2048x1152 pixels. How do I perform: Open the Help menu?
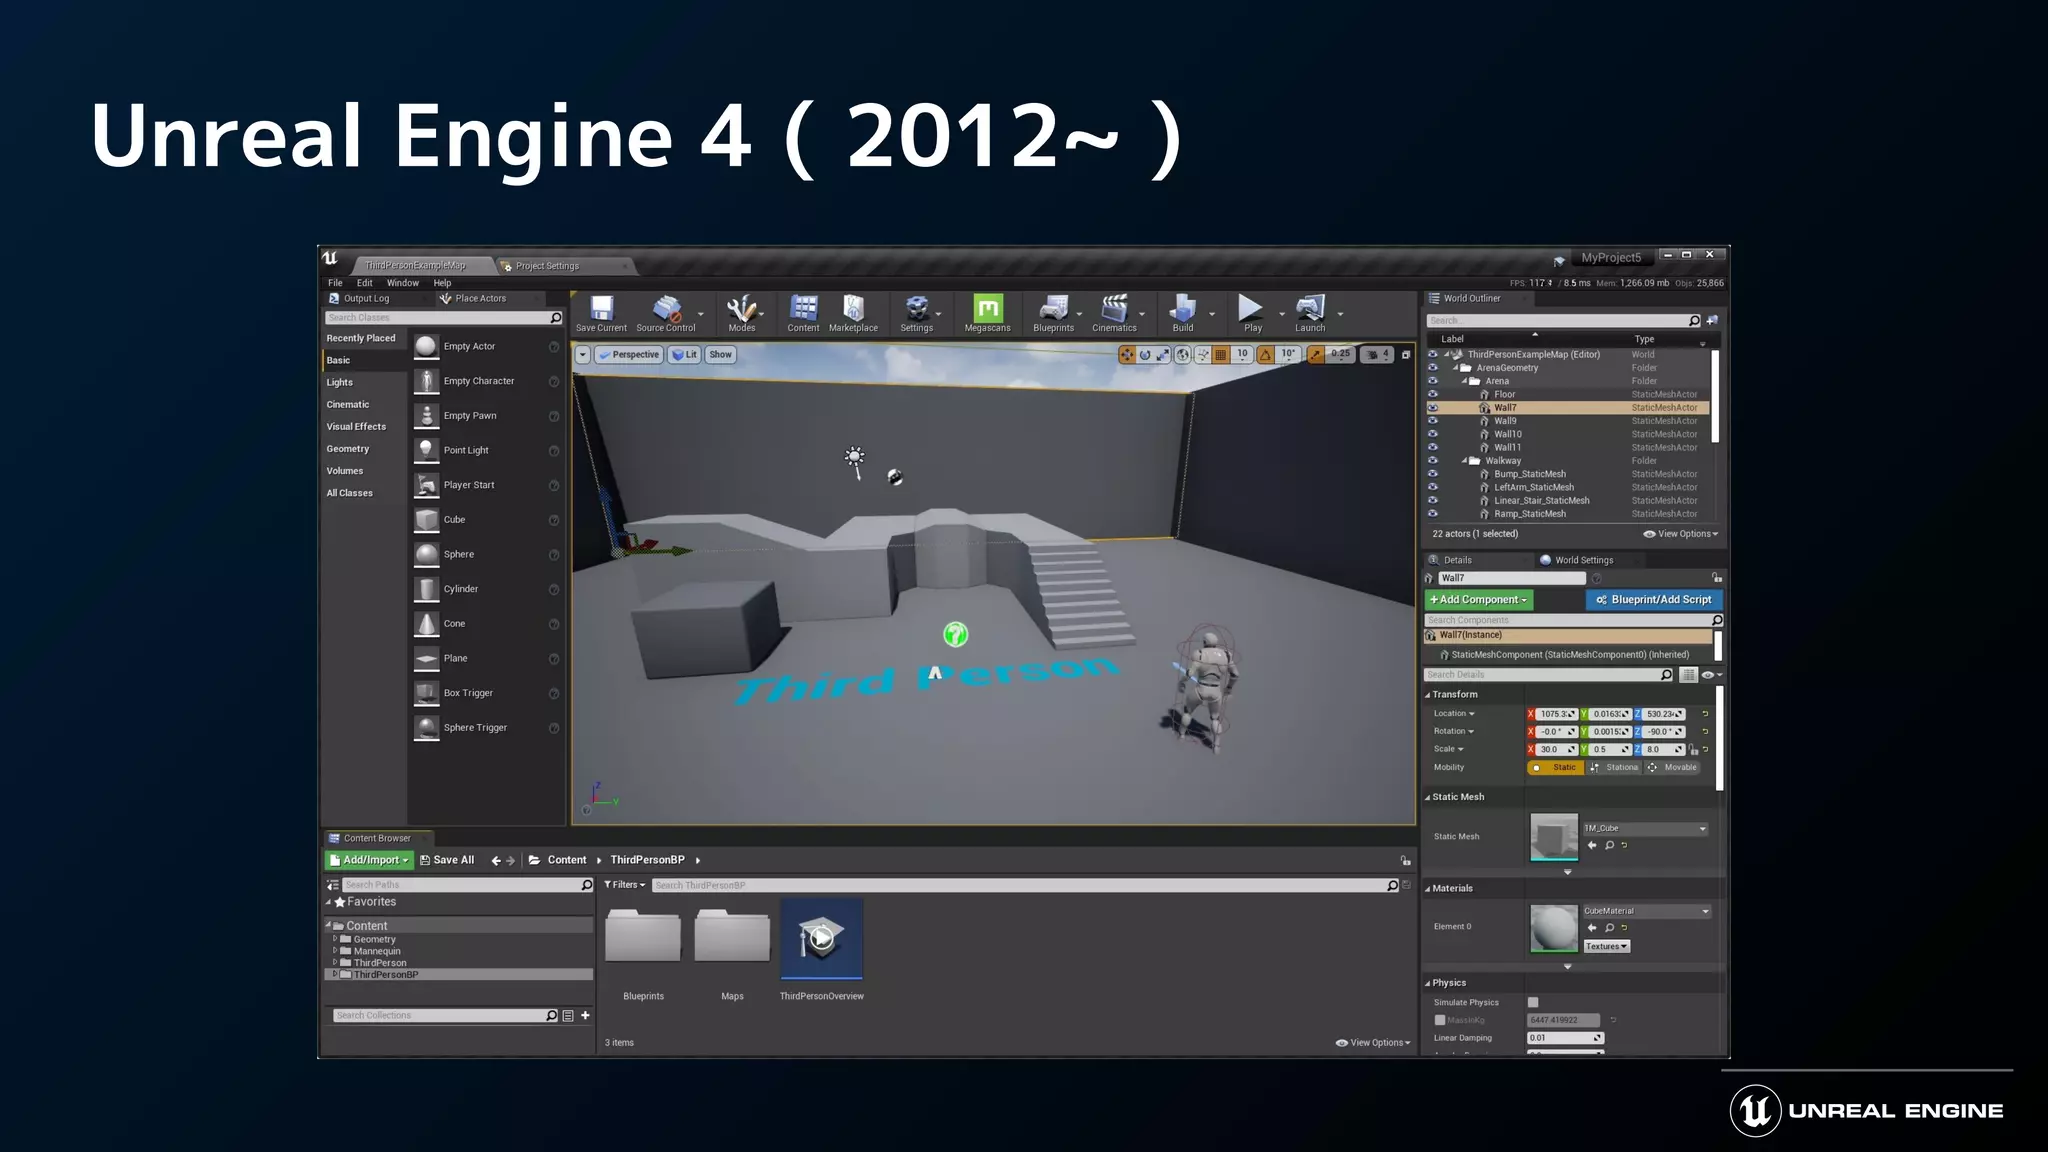[x=442, y=283]
